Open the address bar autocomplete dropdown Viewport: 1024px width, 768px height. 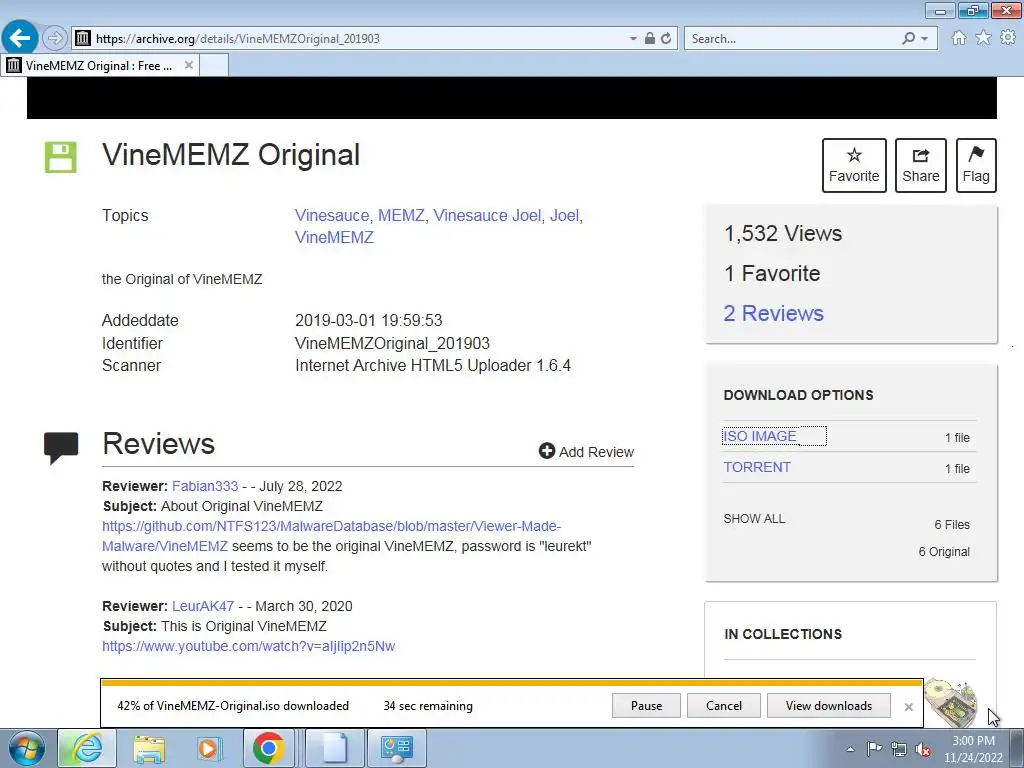point(633,39)
